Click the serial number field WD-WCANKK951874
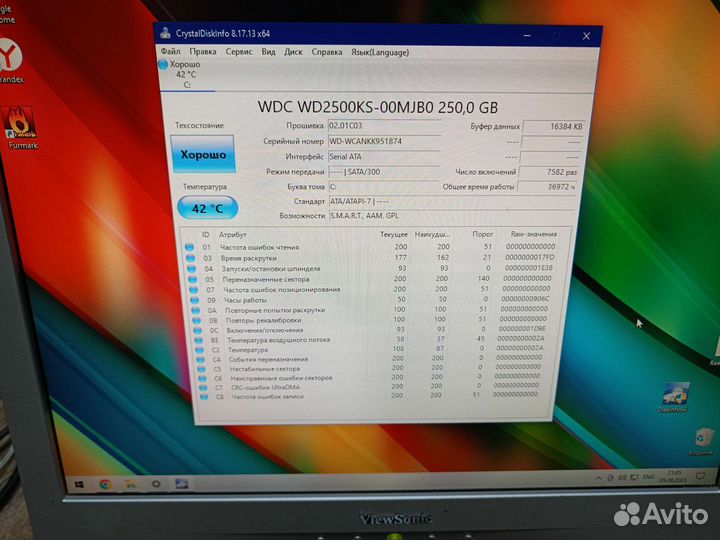Viewport: 720px width, 540px height. (384, 141)
